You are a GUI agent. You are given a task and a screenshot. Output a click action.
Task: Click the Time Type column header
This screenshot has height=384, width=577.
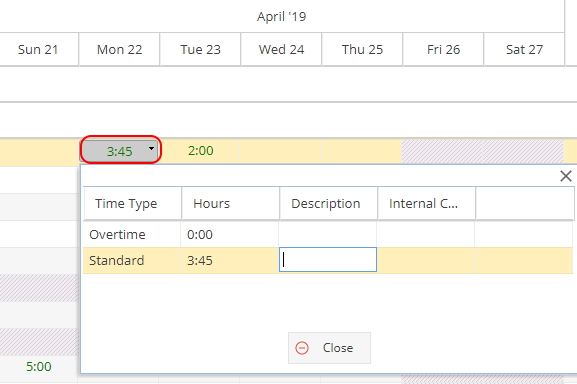pyautogui.click(x=132, y=203)
